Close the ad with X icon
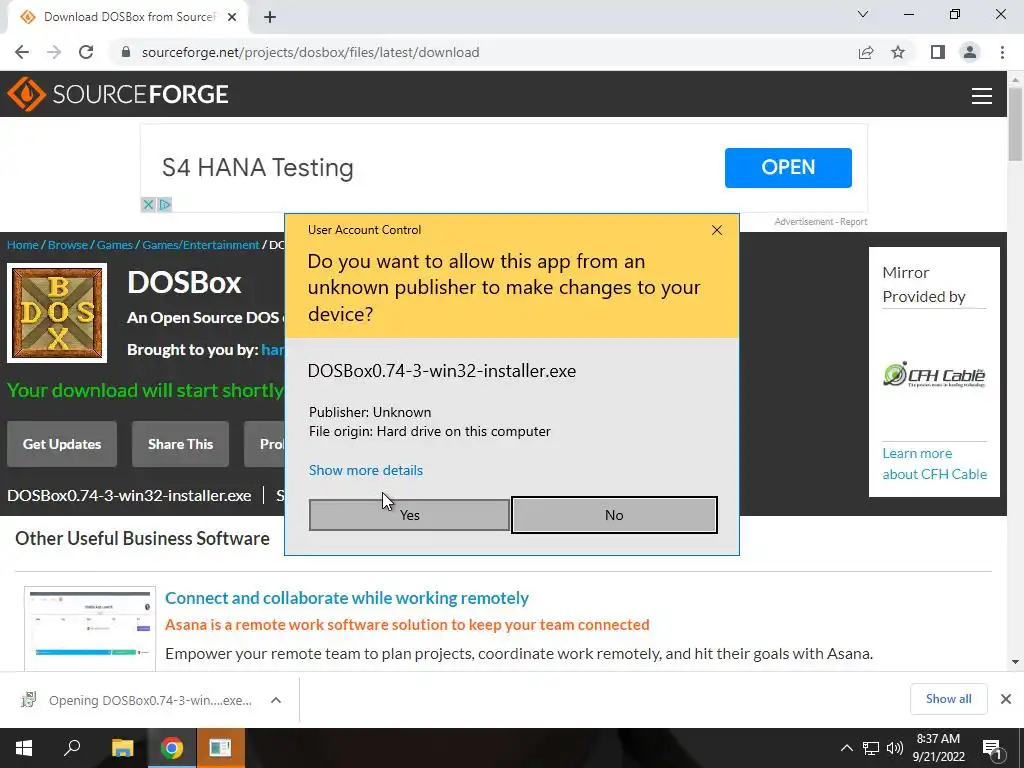 [x=148, y=204]
